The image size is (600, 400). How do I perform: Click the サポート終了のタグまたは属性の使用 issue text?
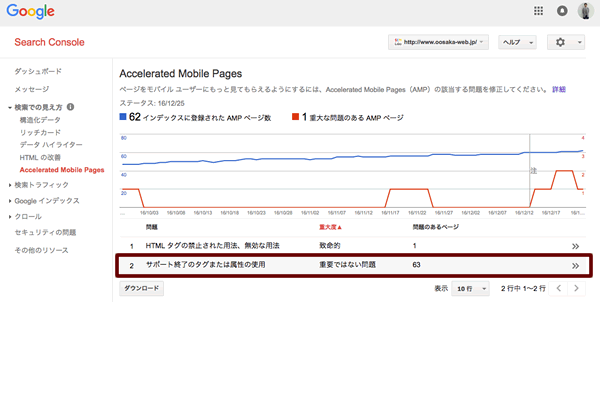(205, 264)
